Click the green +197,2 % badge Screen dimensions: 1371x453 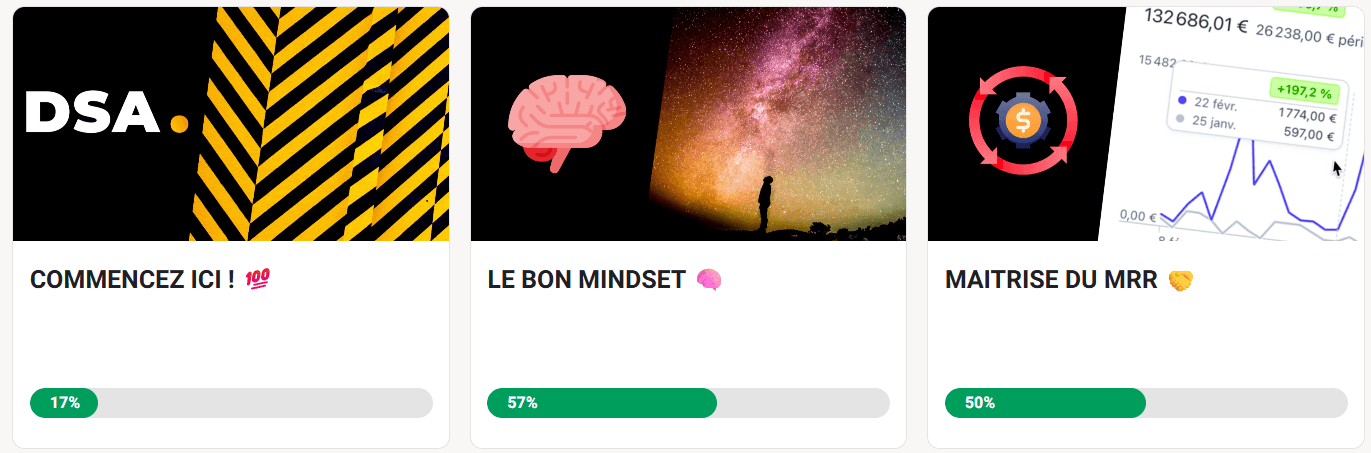click(x=1303, y=92)
